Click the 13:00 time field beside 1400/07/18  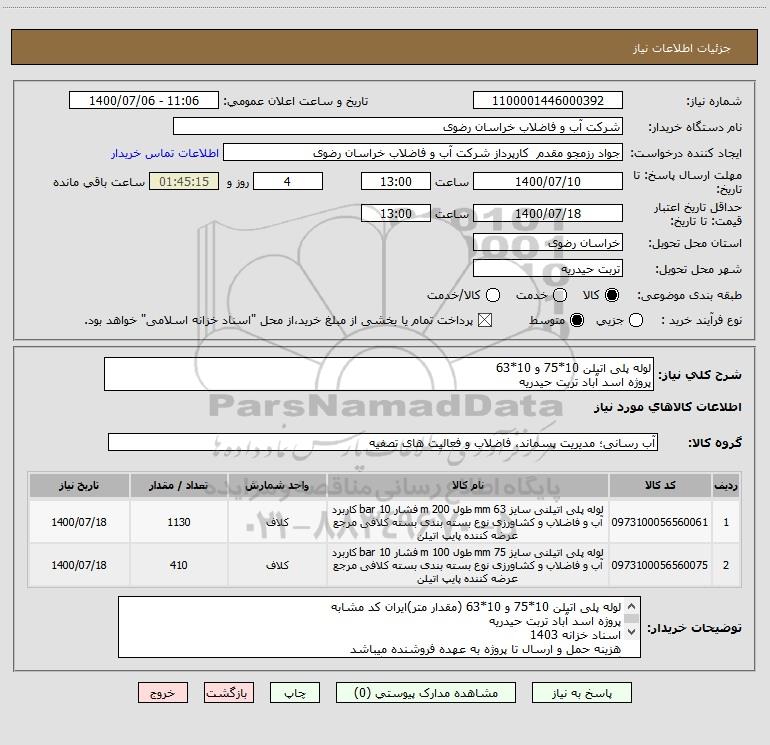[396, 213]
